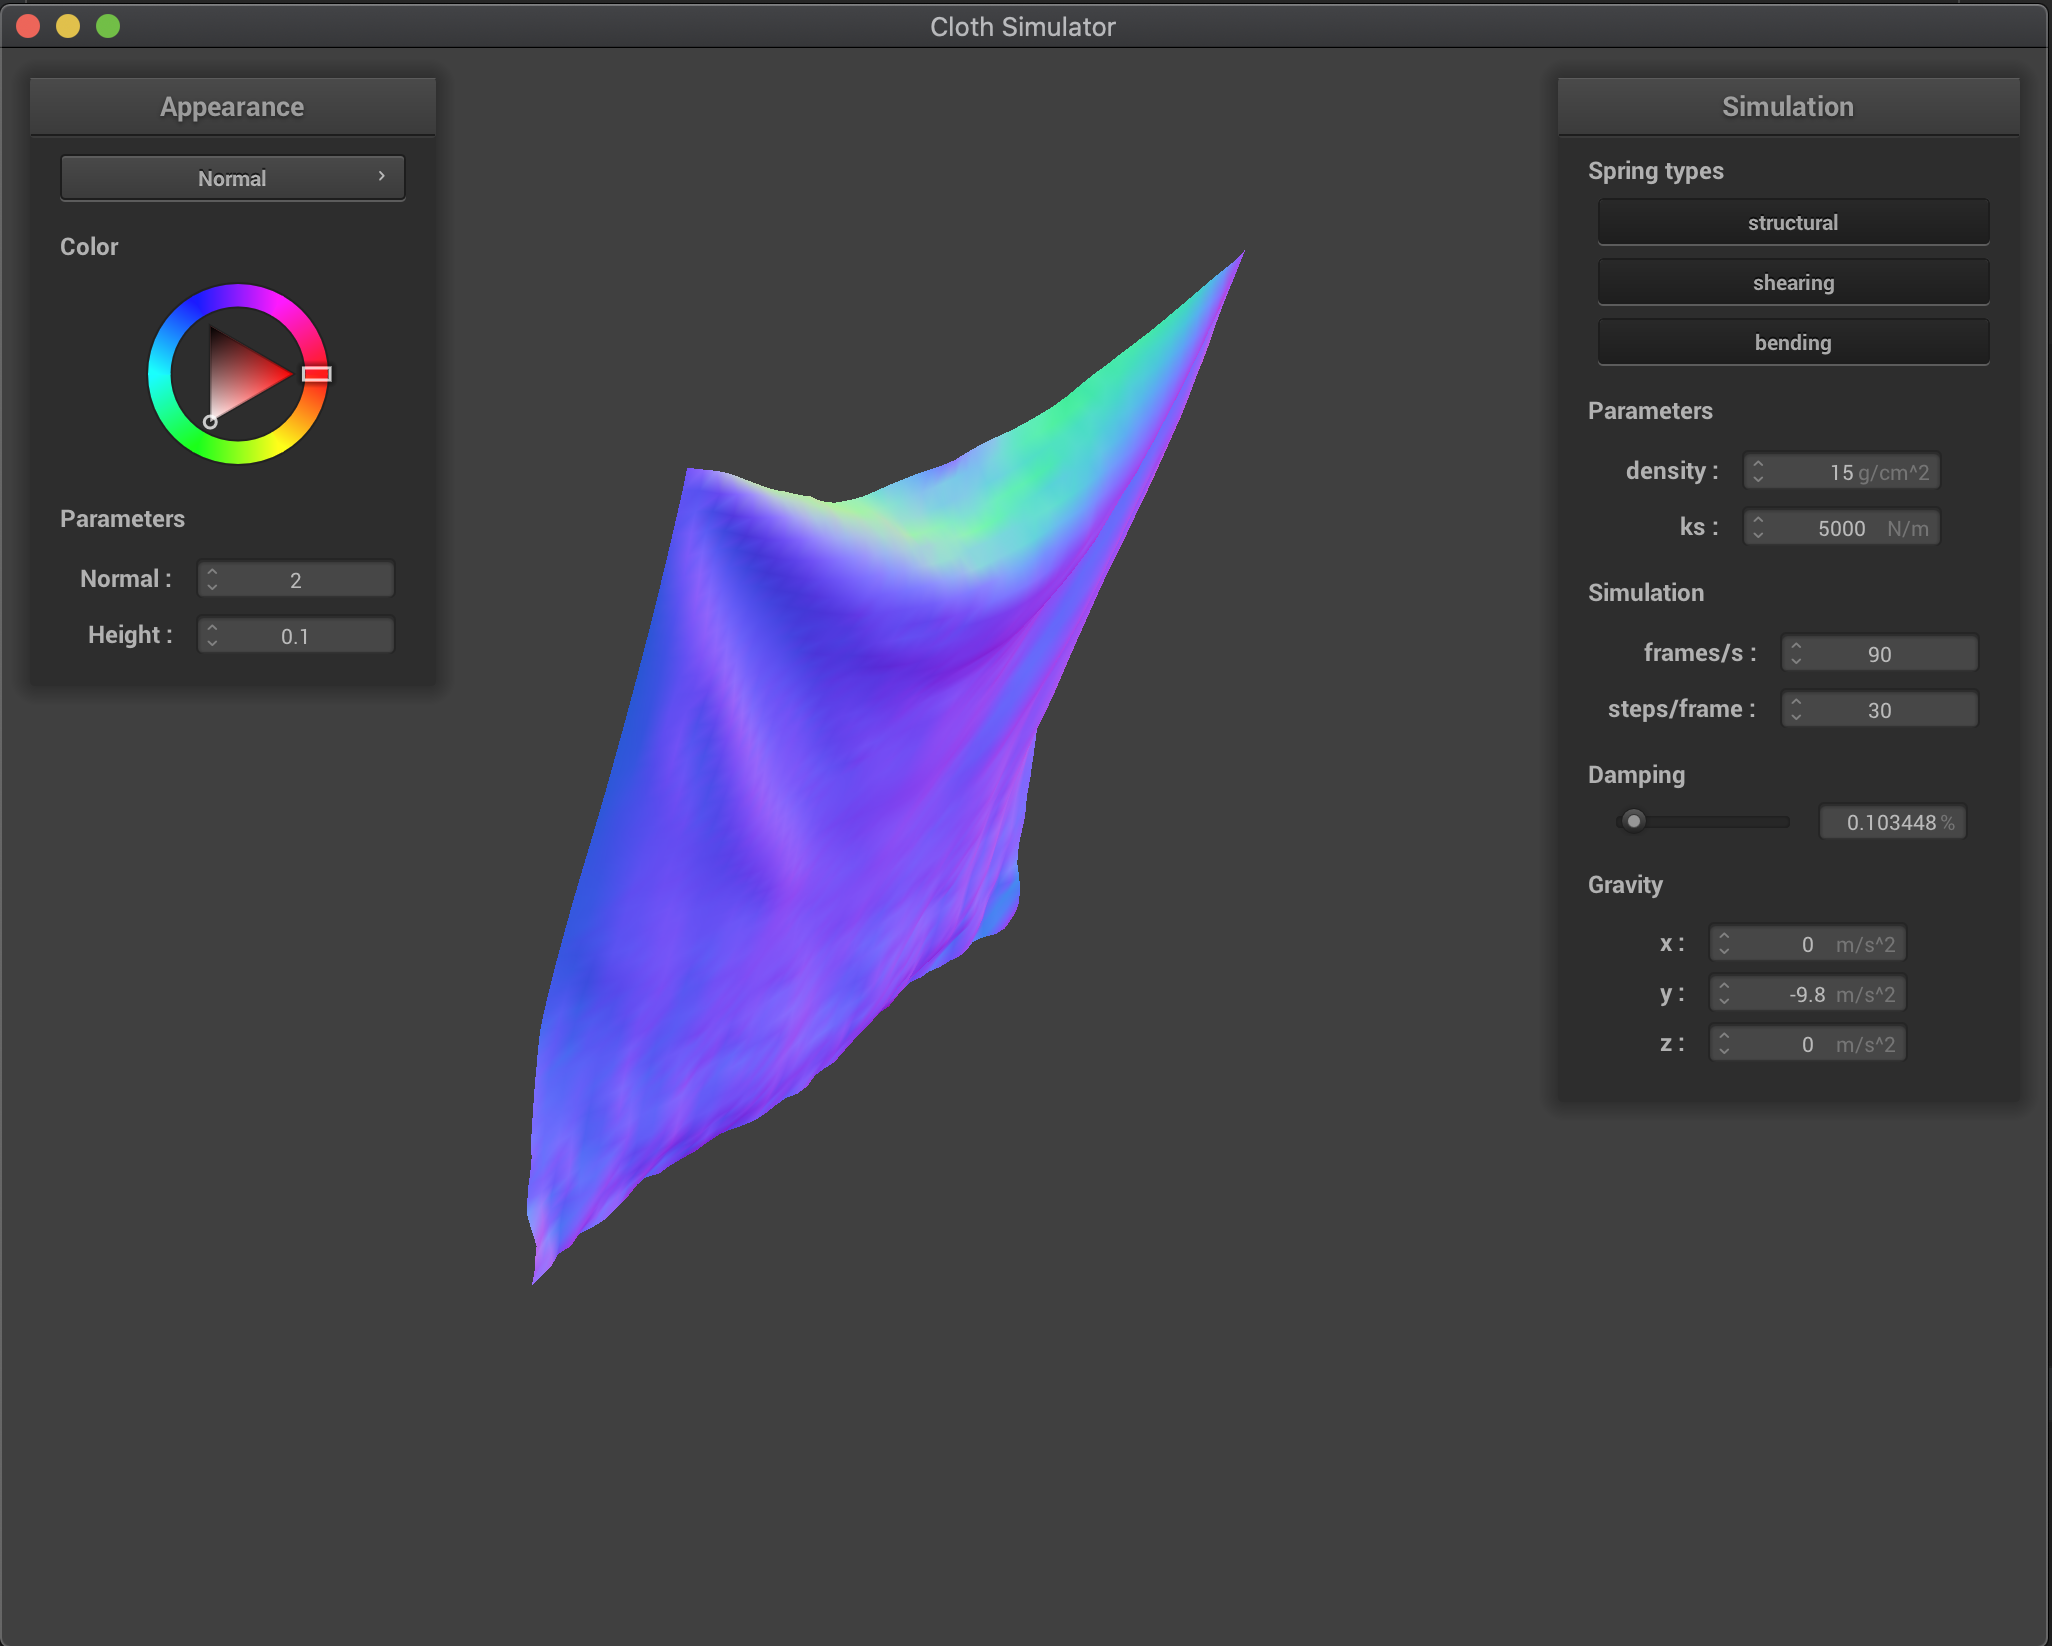
Task: Click the Height parameter stepper arrows
Action: point(212,635)
